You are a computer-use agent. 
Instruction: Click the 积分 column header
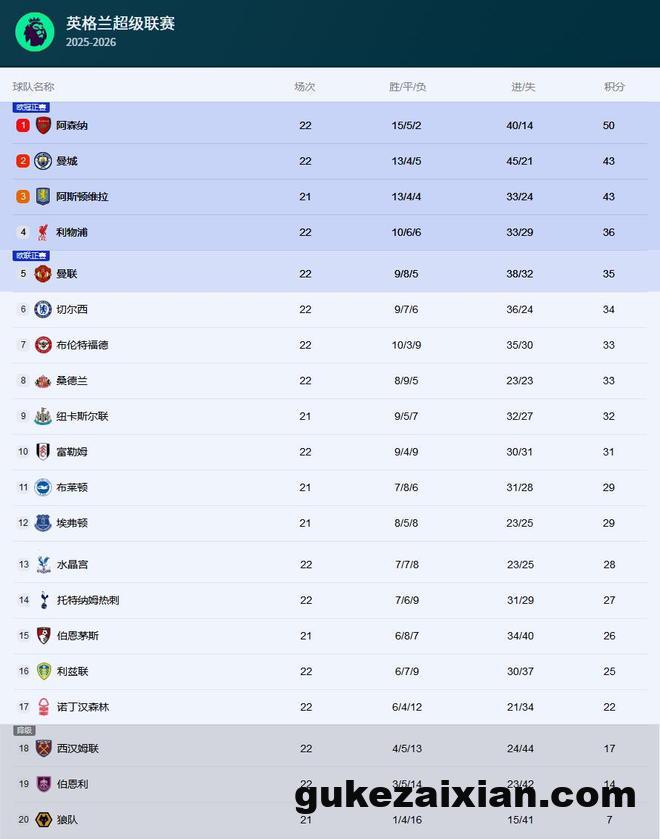(x=614, y=87)
